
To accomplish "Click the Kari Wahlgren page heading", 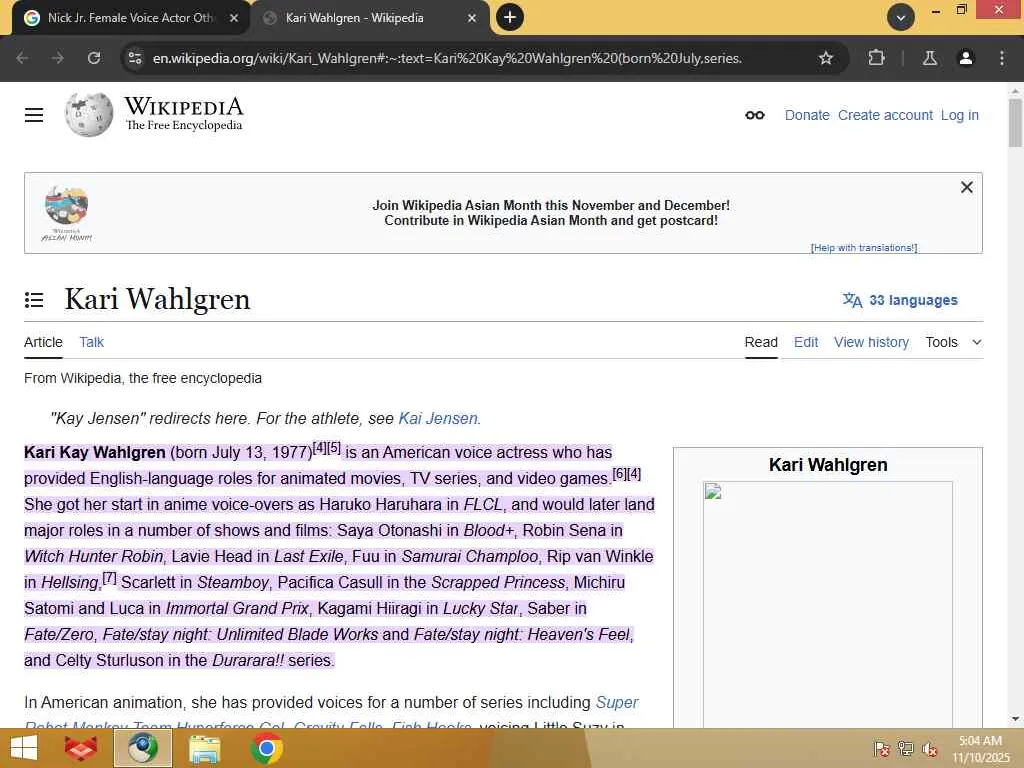I will [157, 299].
